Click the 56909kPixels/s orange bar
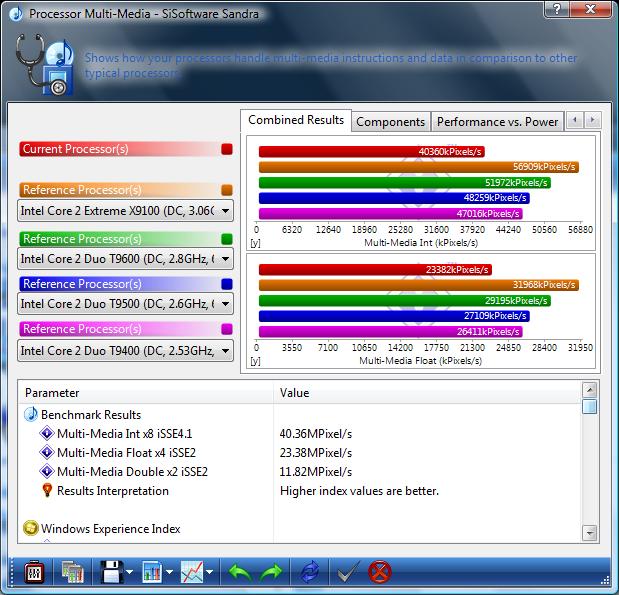Viewport: 619px width, 595px height. tap(419, 167)
